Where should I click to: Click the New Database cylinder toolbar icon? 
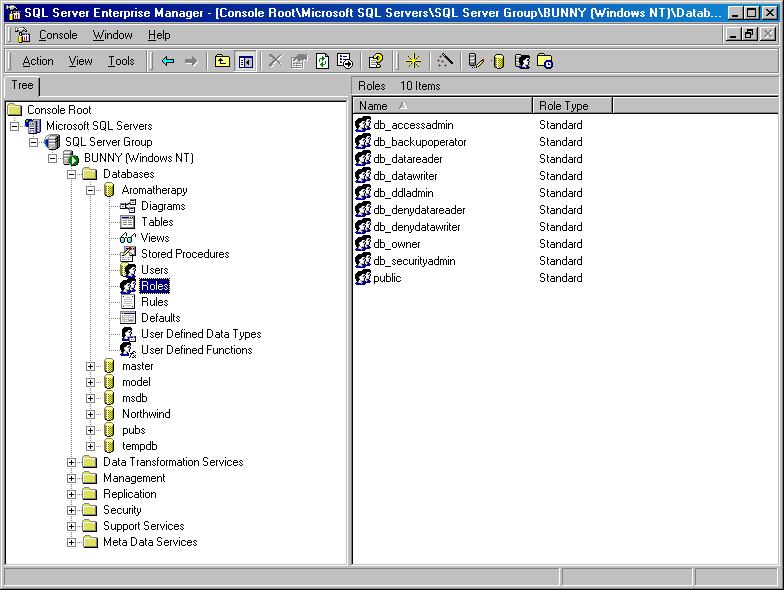click(498, 62)
